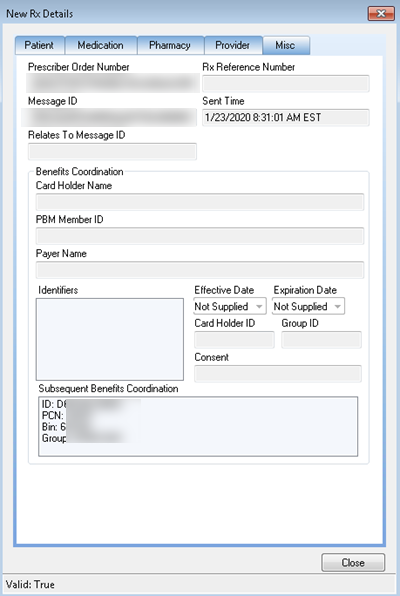This screenshot has height=596, width=400.
Task: Click the Sent Time field
Action: pyautogui.click(x=286, y=117)
